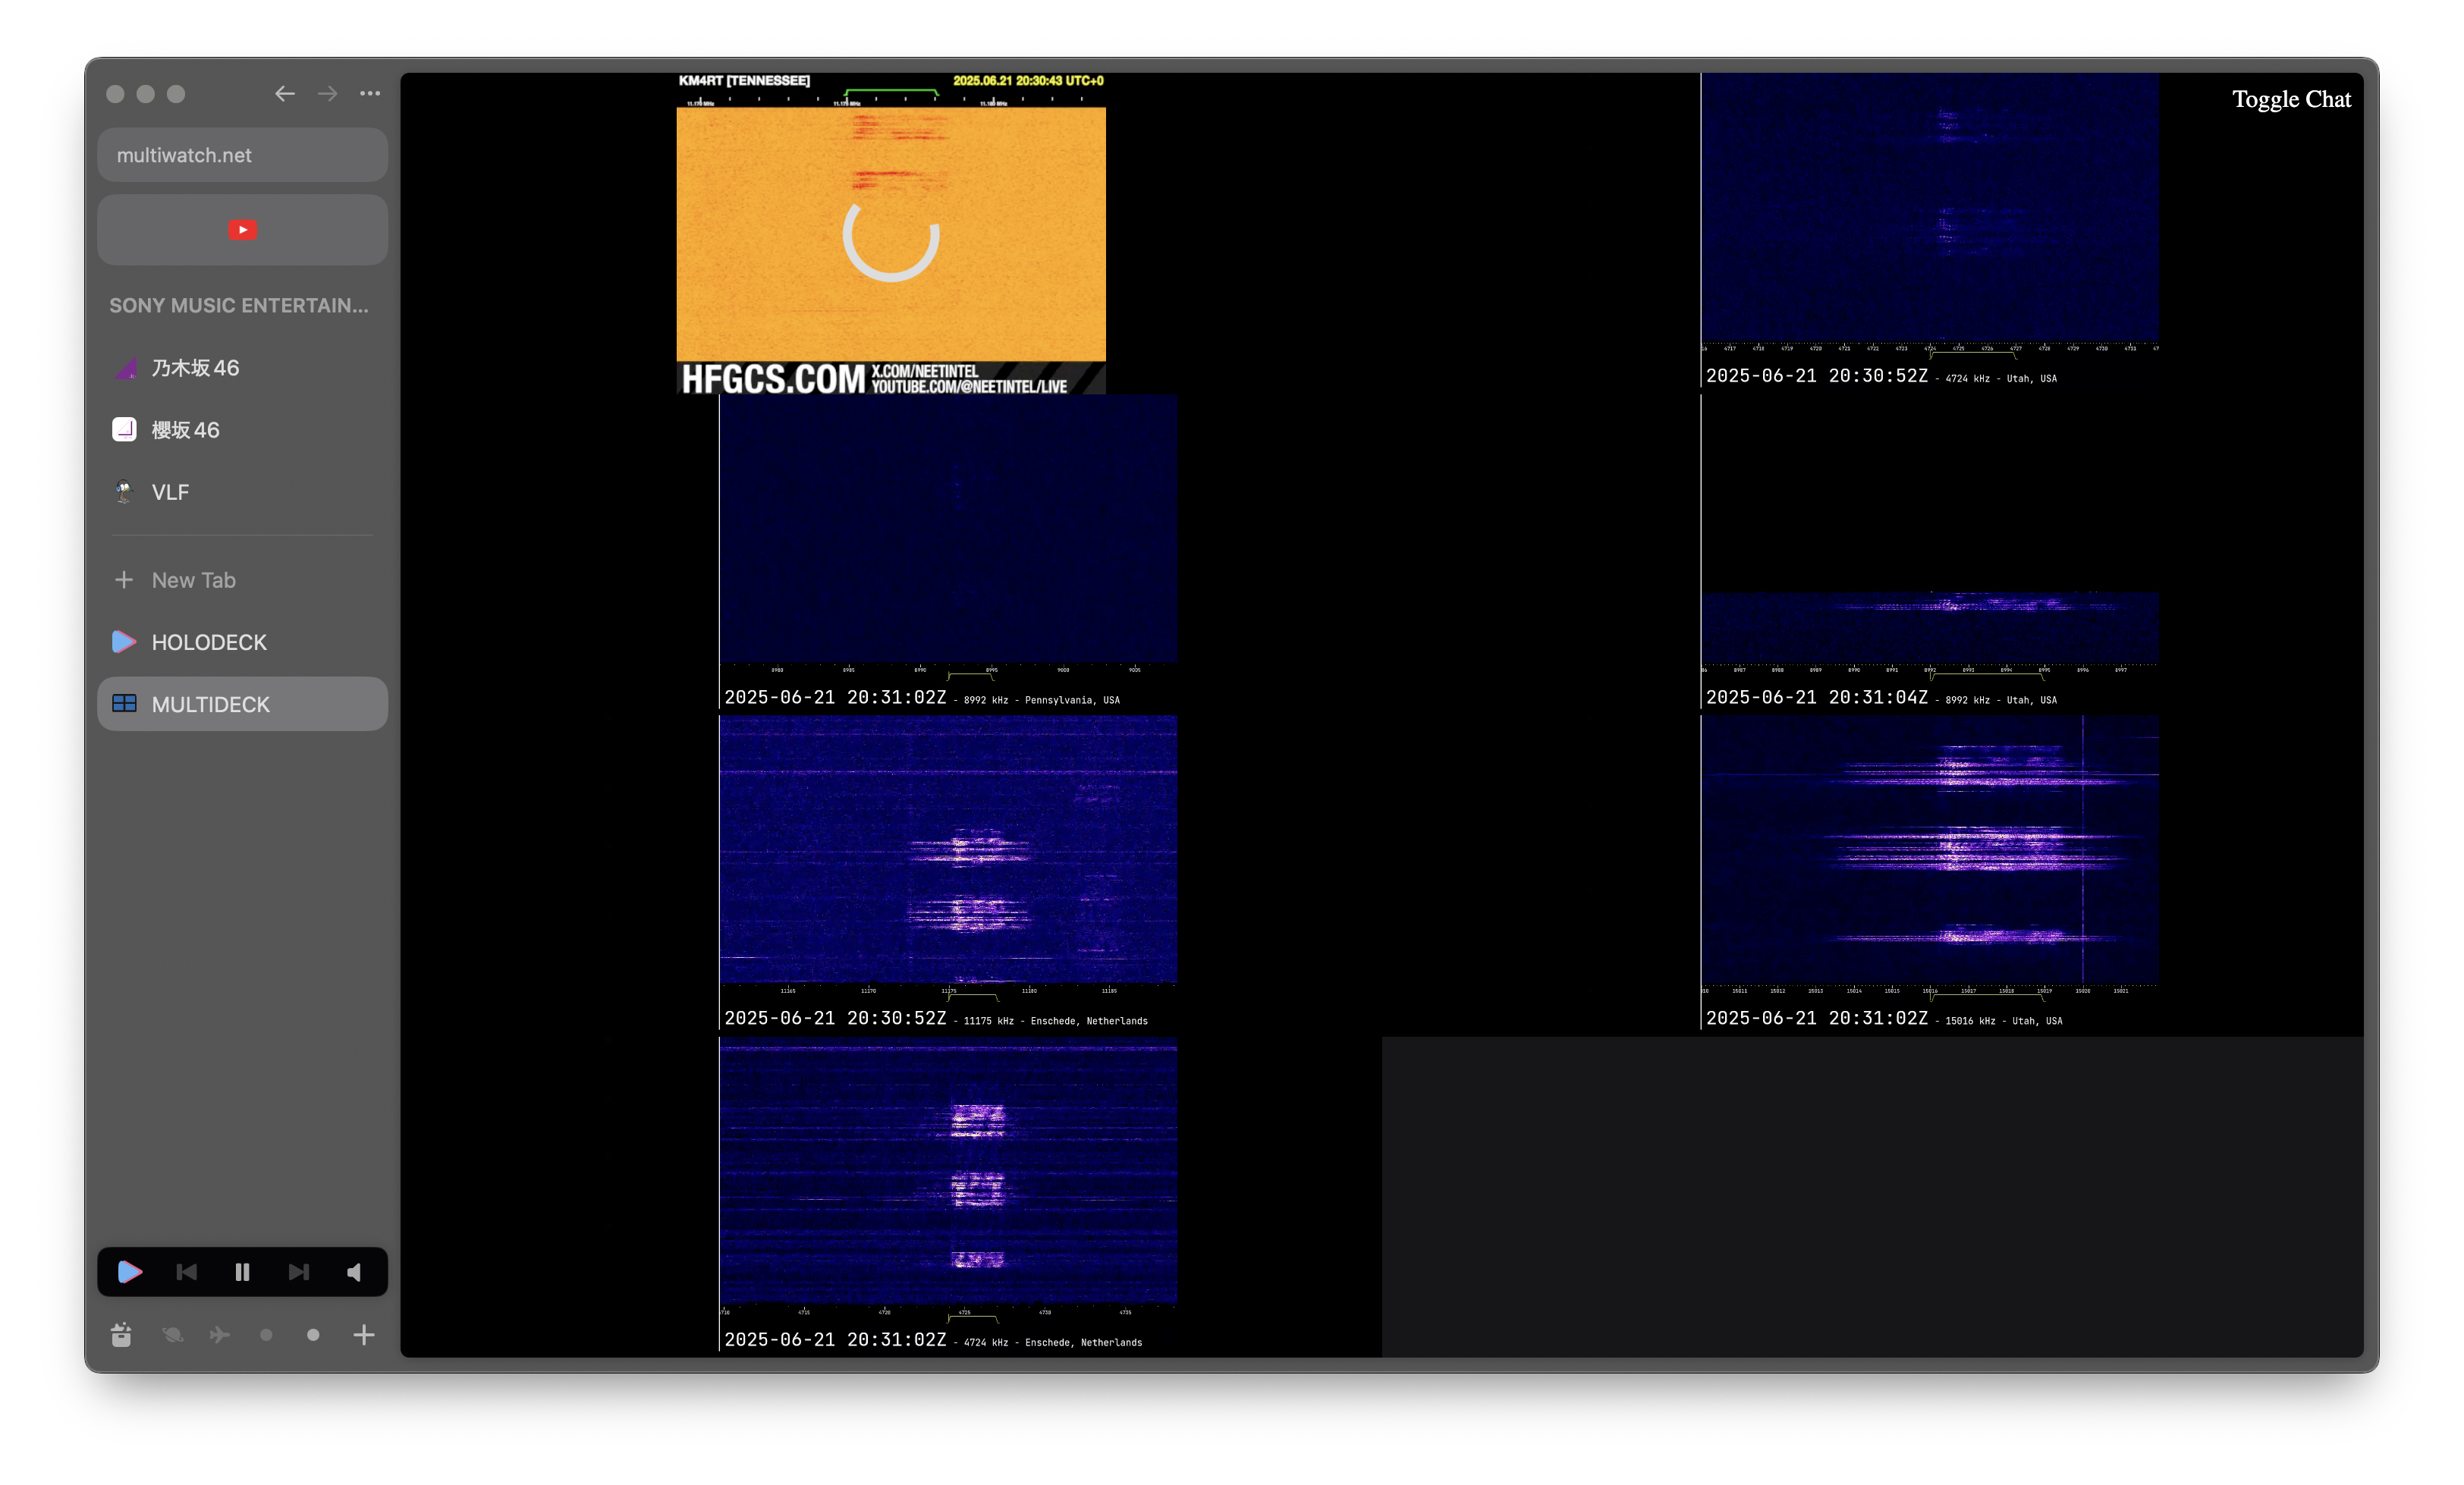The width and height of the screenshot is (2464, 1485).
Task: Click the 20:31:02Z 15016 kHz Utah caption
Action: [1883, 1019]
